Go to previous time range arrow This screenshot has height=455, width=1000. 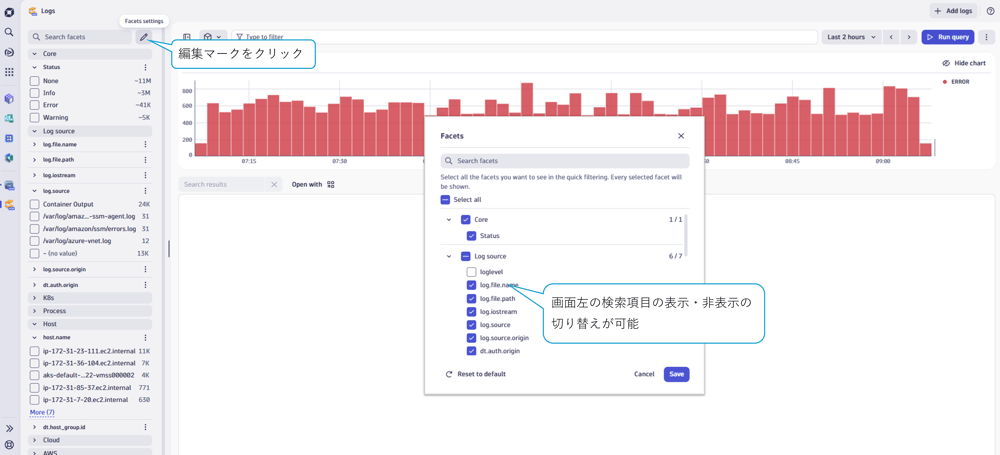(891, 37)
